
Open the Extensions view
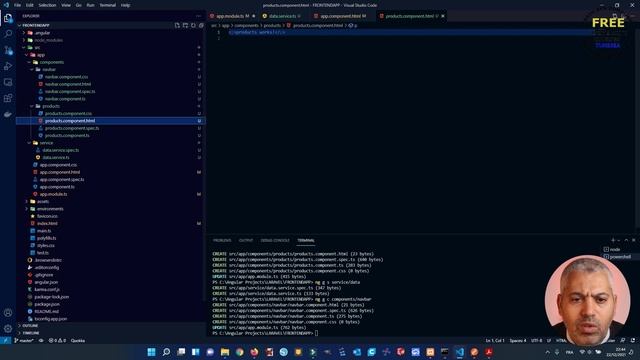[x=8, y=98]
